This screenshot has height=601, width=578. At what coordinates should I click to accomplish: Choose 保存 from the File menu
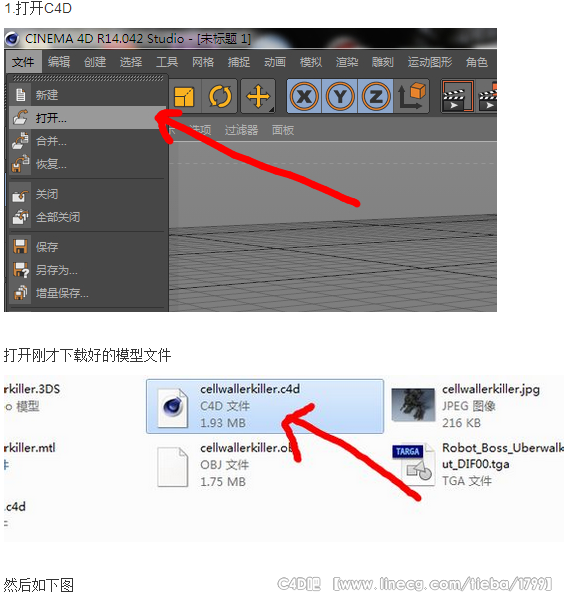coord(87,247)
